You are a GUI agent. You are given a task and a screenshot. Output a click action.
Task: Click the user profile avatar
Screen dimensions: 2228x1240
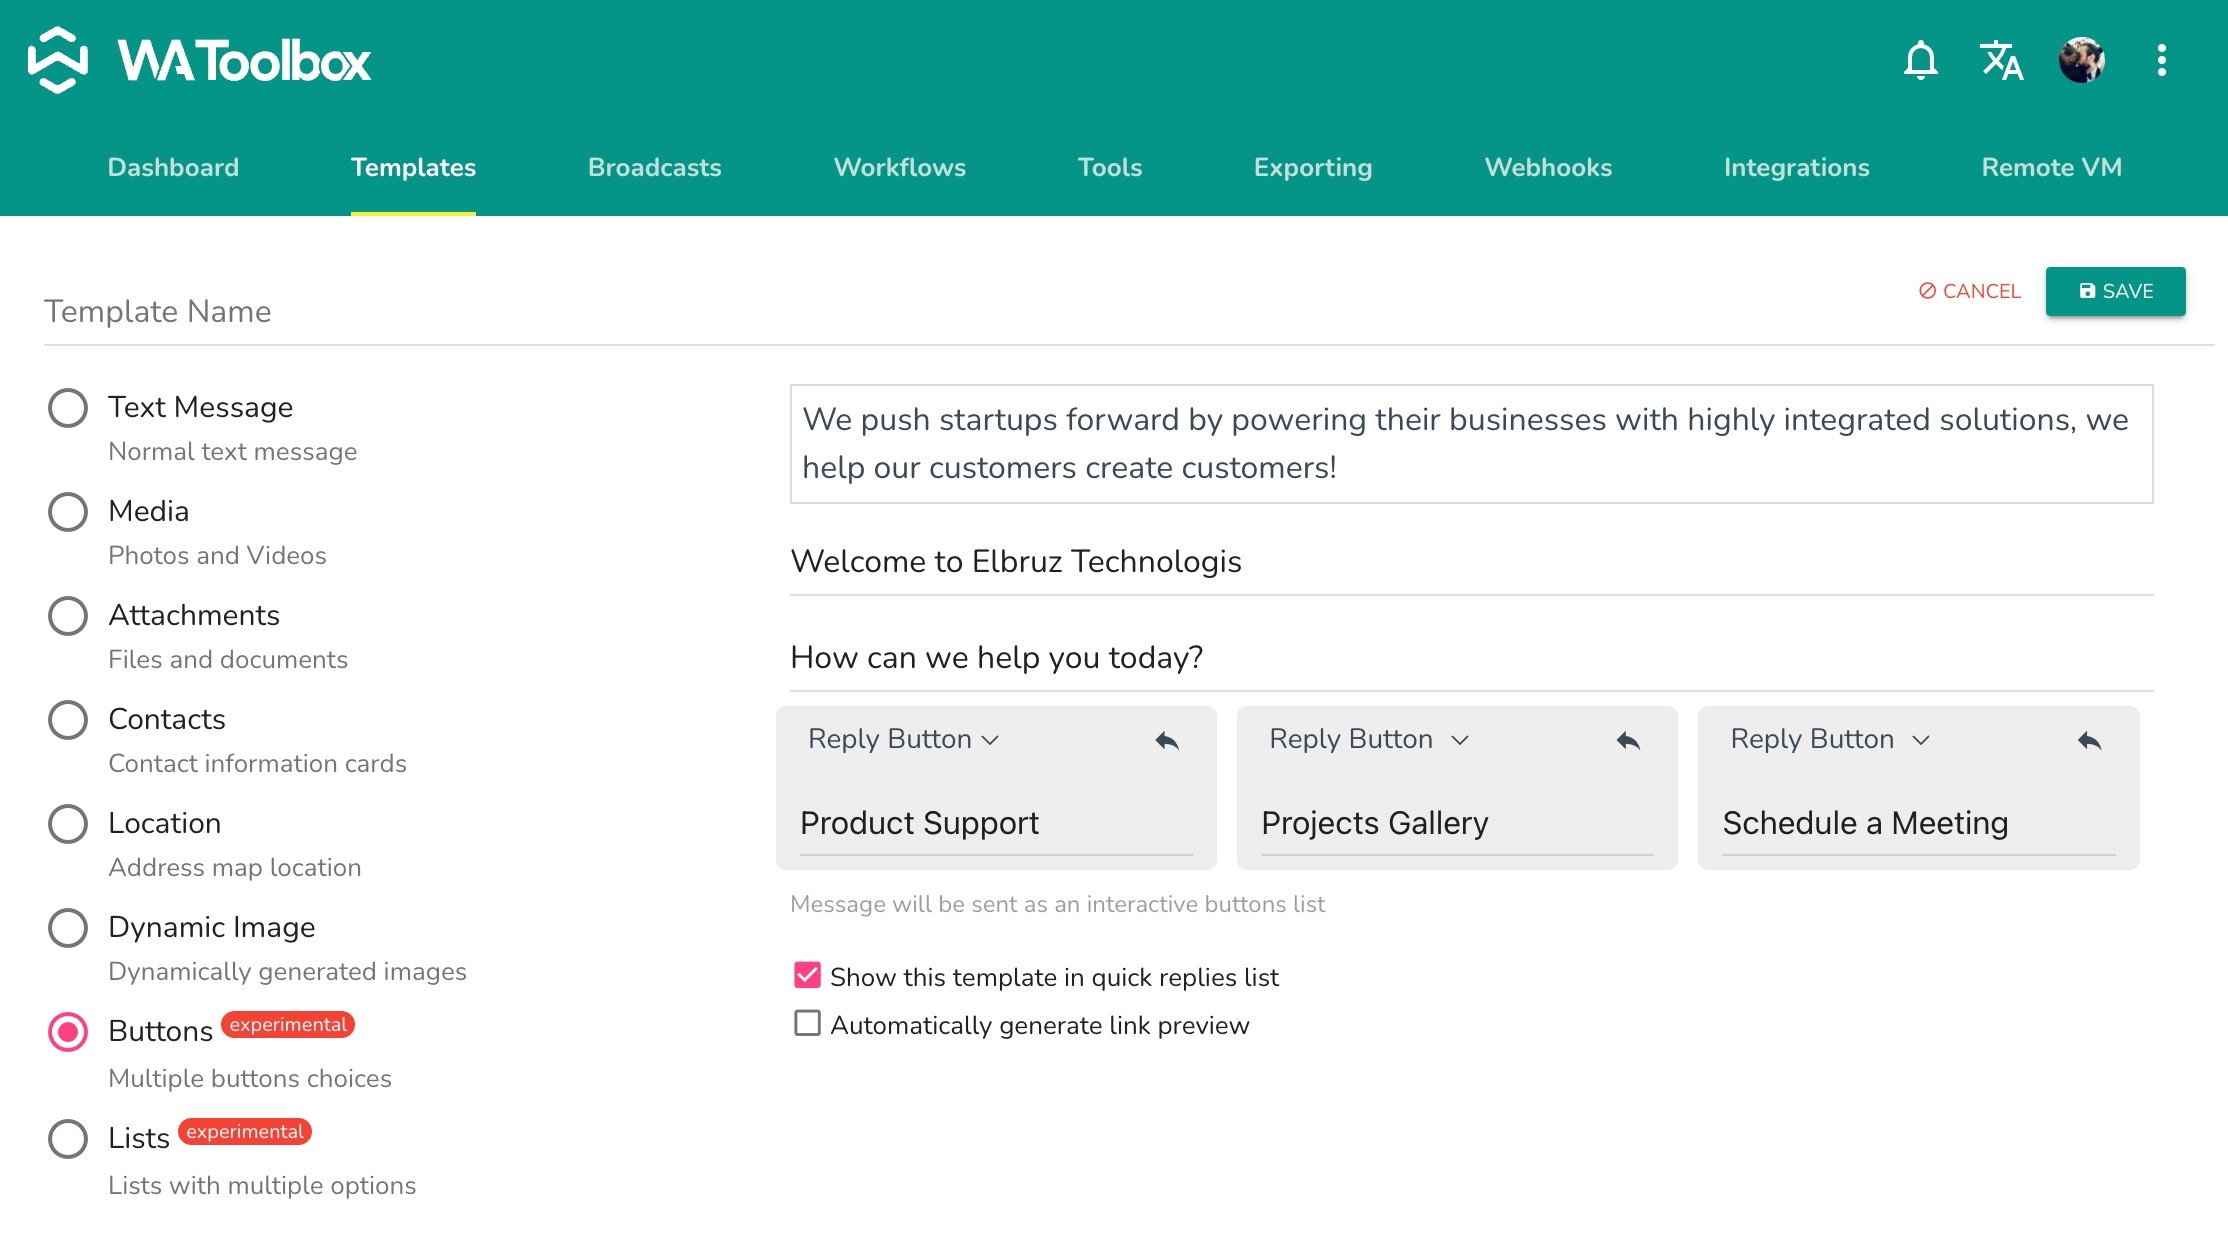[2082, 60]
